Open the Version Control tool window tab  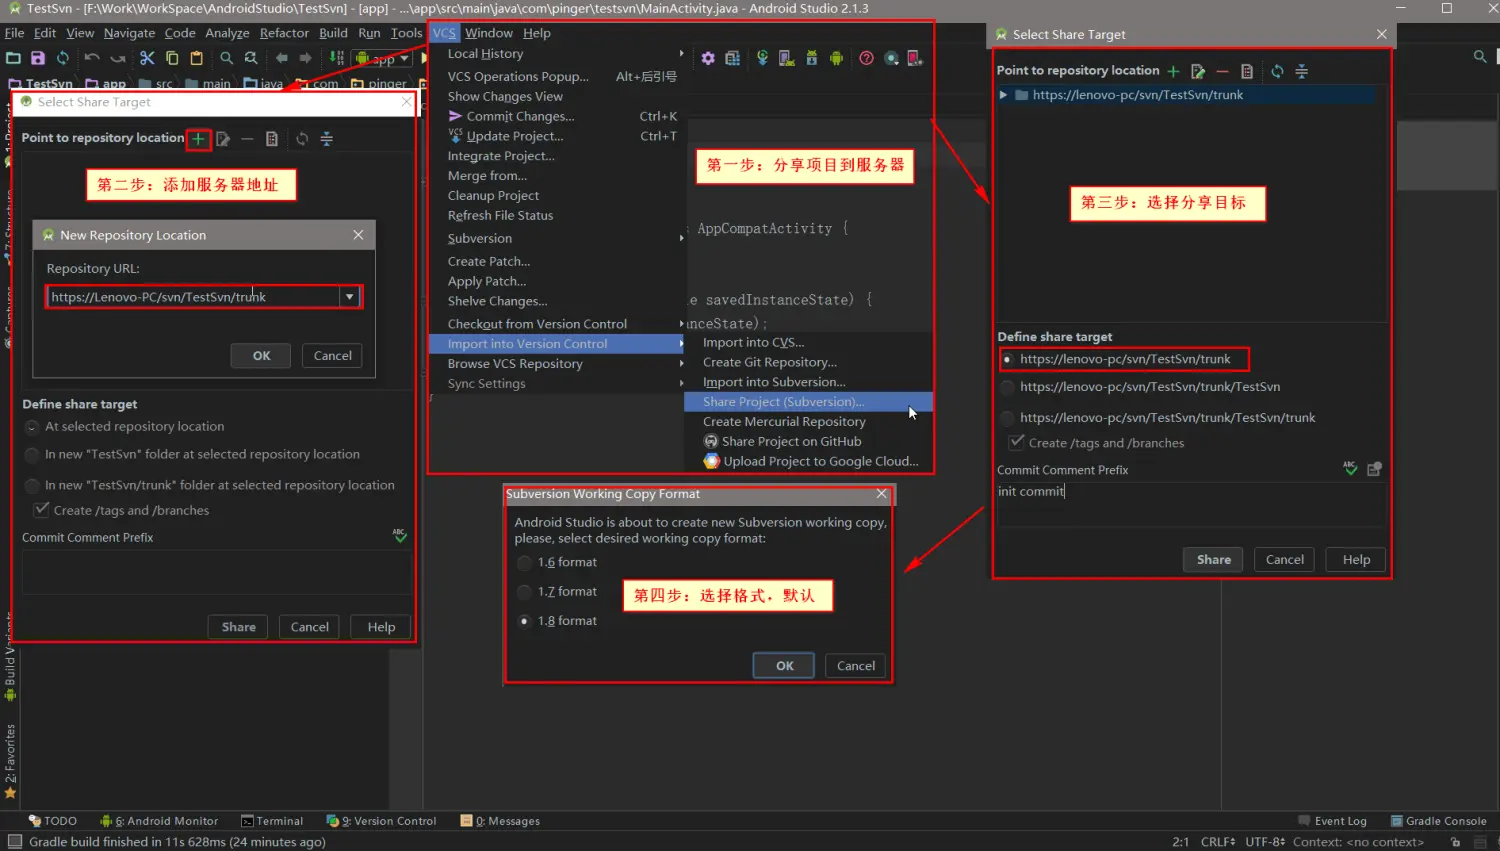382,821
